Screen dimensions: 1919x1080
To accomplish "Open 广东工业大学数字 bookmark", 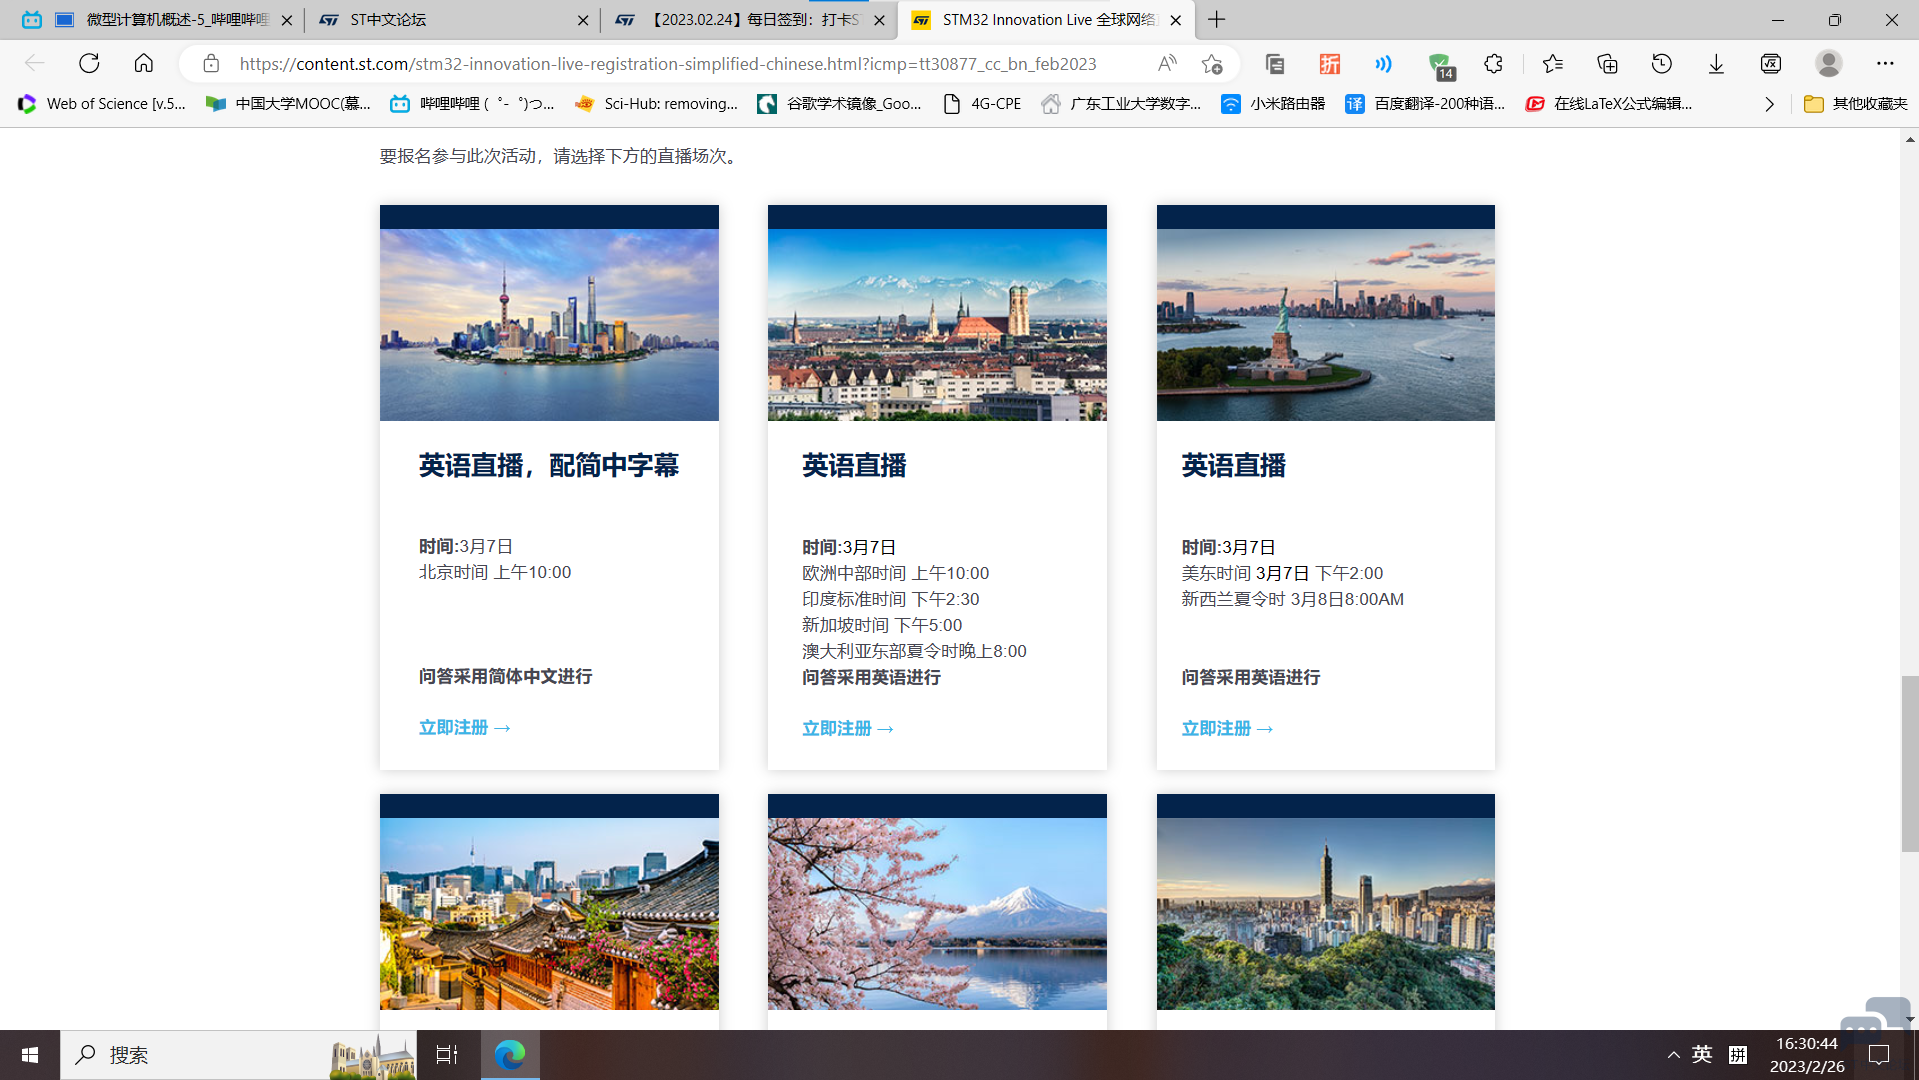I will tap(1121, 103).
